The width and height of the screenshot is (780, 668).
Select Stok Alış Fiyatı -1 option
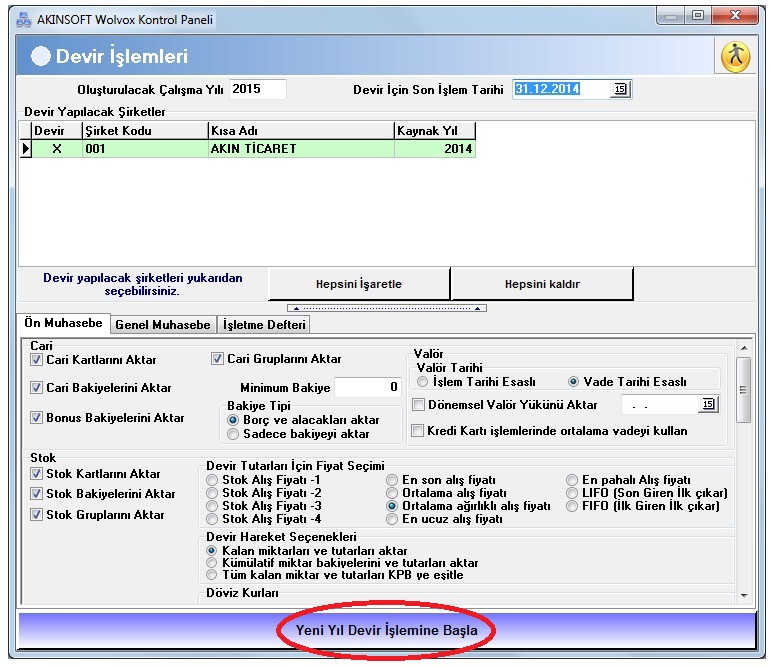click(212, 480)
